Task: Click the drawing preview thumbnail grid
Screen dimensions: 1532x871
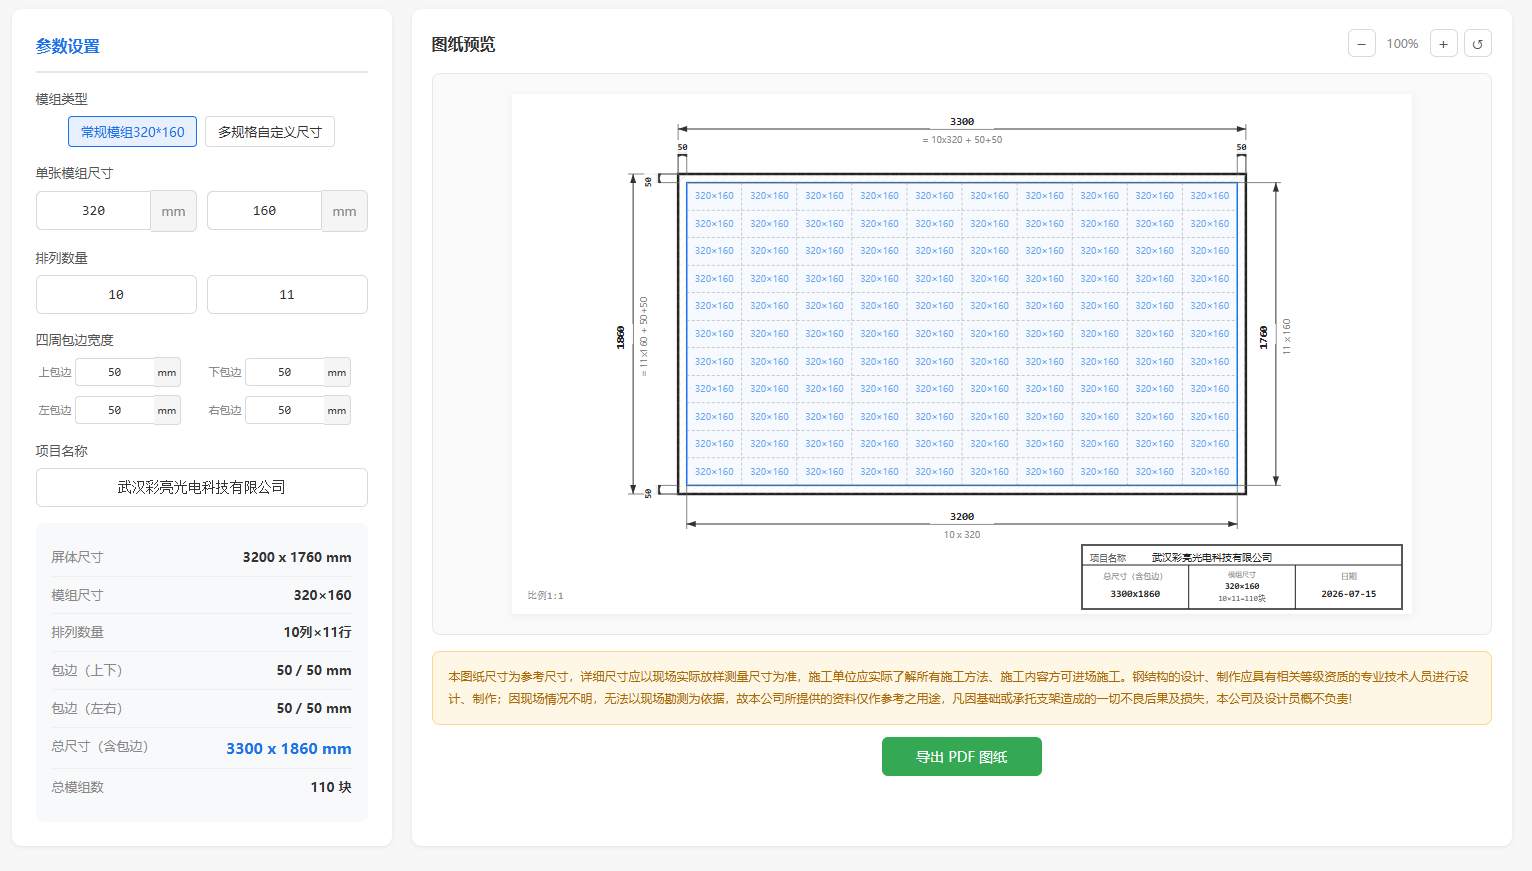Action: pos(962,334)
